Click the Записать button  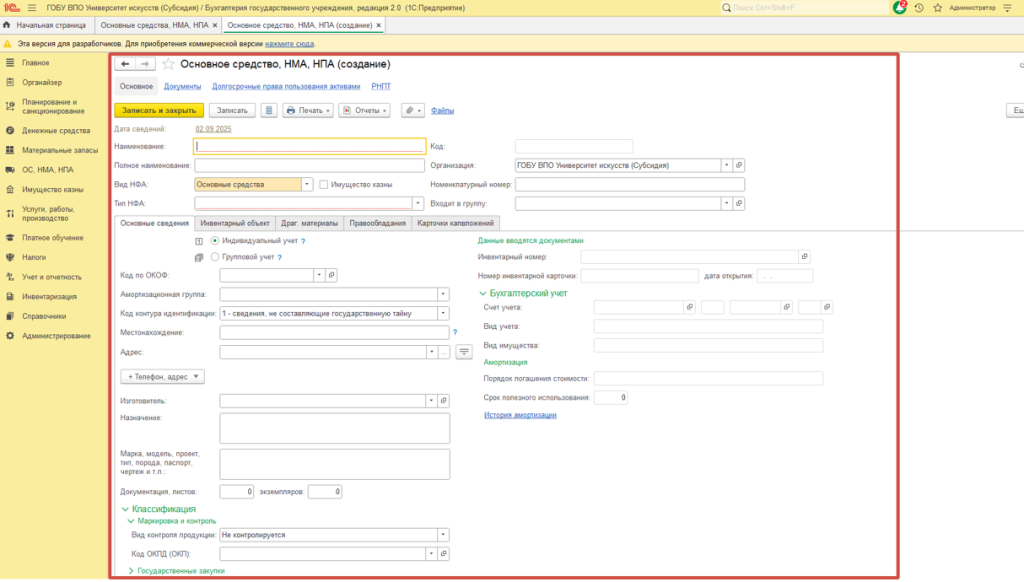pos(232,110)
